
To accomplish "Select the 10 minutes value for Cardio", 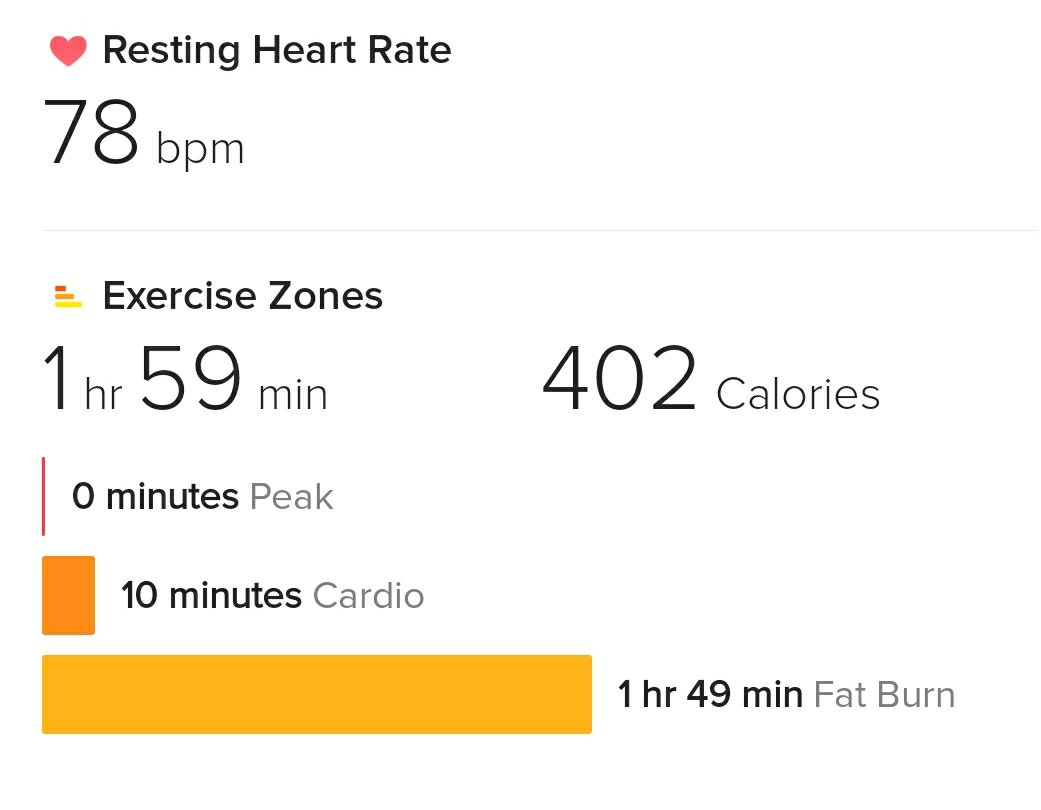I will [211, 596].
